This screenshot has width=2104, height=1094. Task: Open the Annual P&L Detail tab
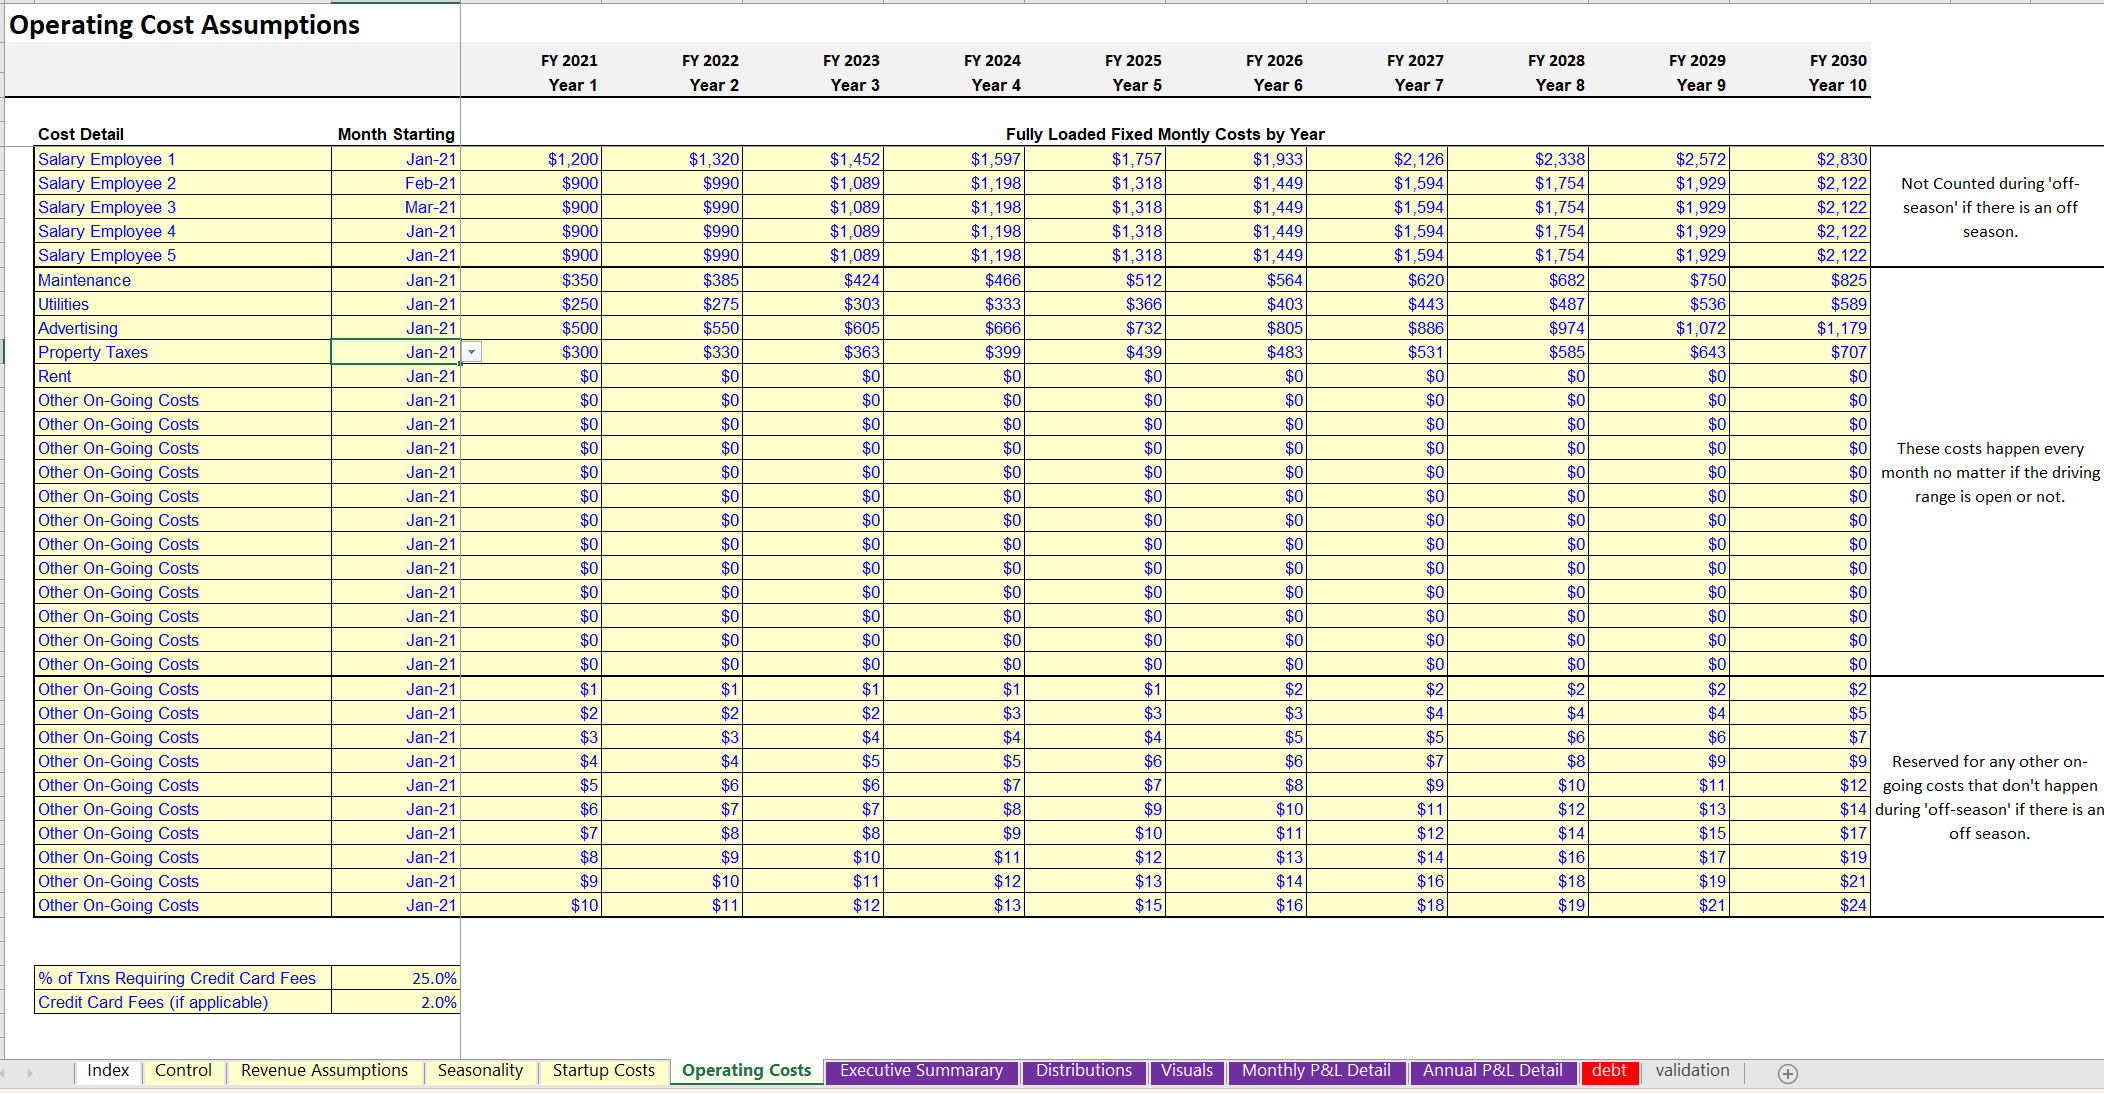[x=1492, y=1070]
